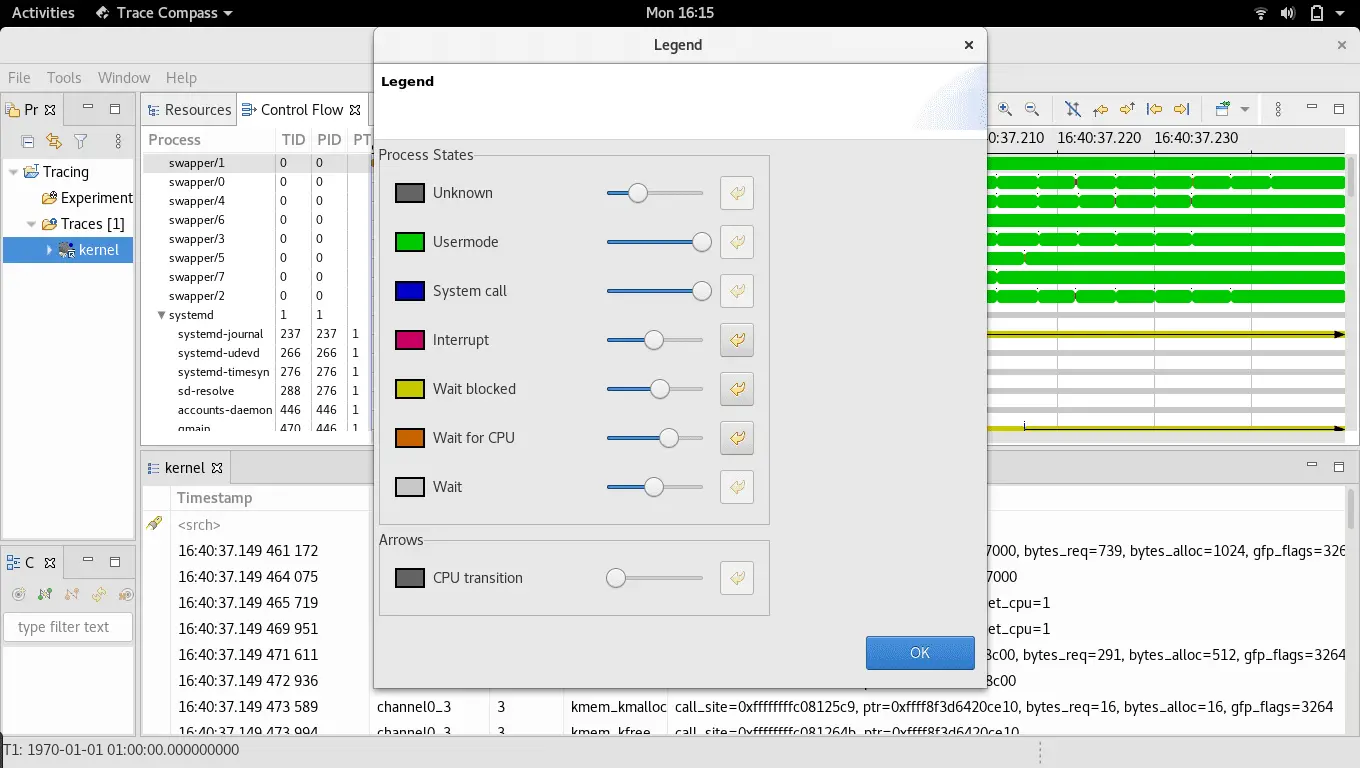Click the zoom out magnifier in Control Flow toolbar

1032,109
